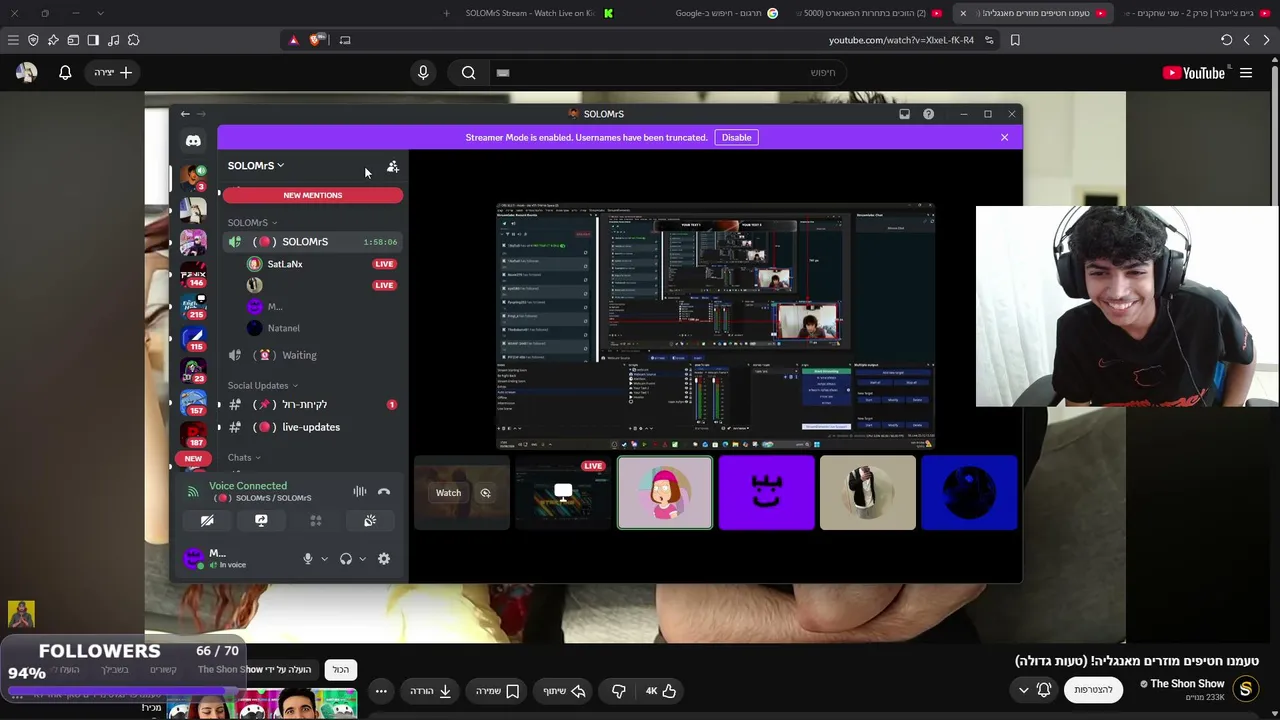This screenshot has width=1280, height=720.
Task: Select the purple smiley participant tile
Action: [x=767, y=493]
